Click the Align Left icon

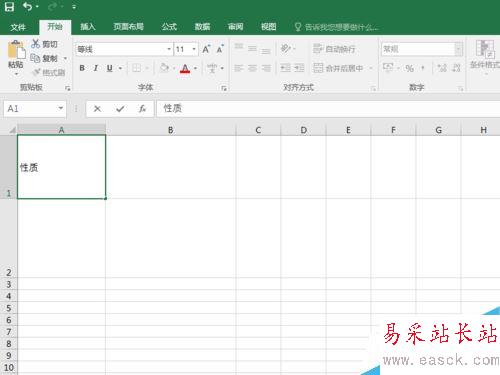pos(239,68)
